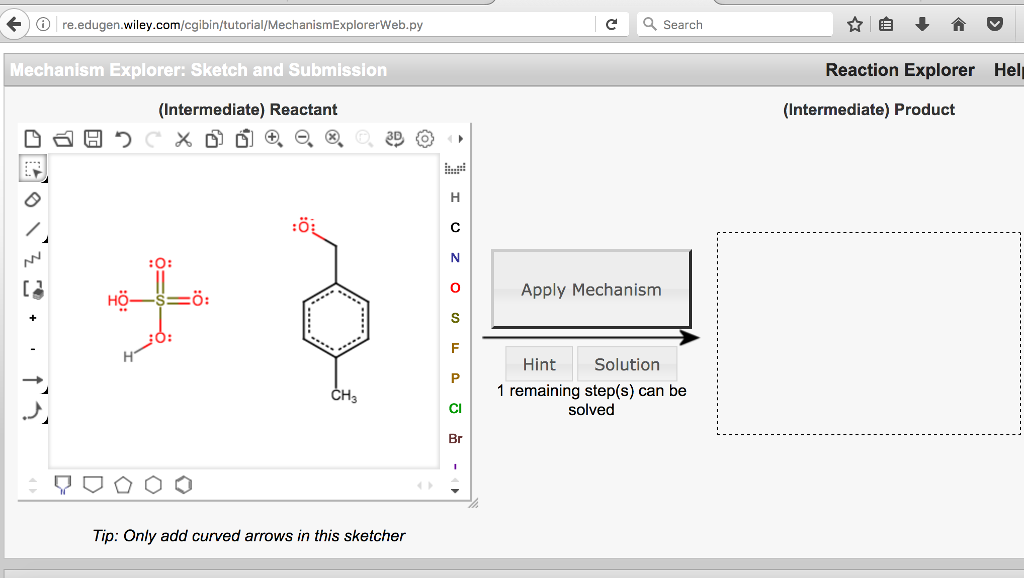Choose the carbon chain zigzag tool

point(33,260)
